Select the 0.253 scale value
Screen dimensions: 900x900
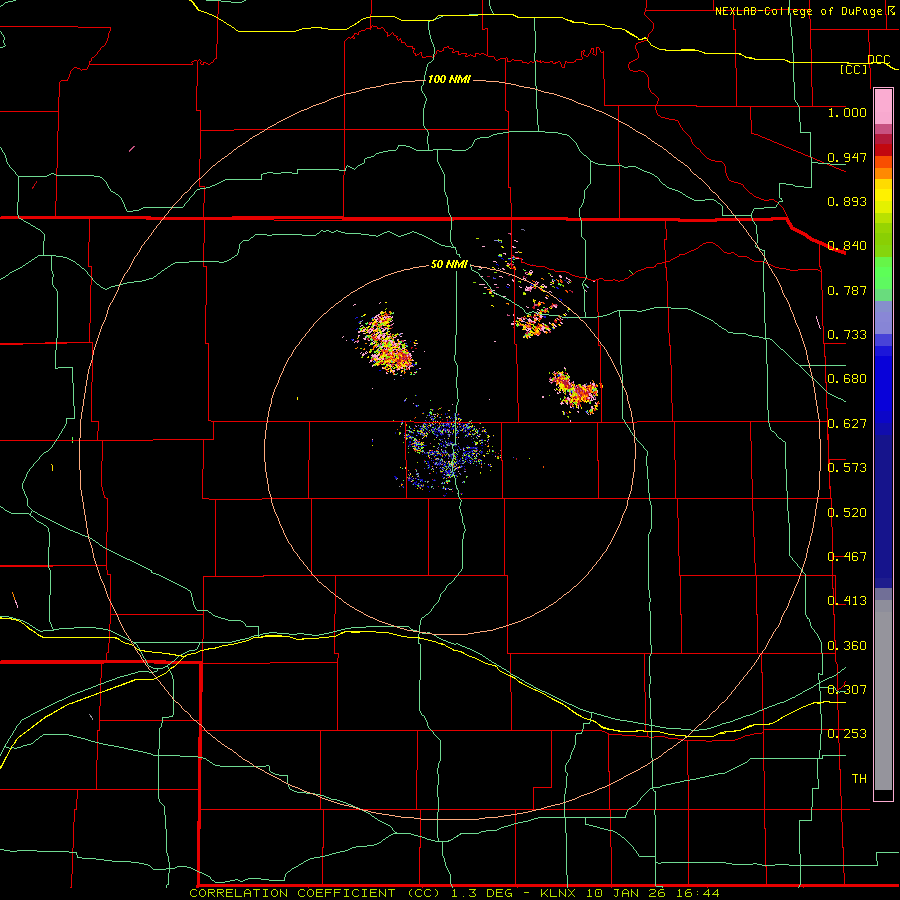[x=847, y=734]
